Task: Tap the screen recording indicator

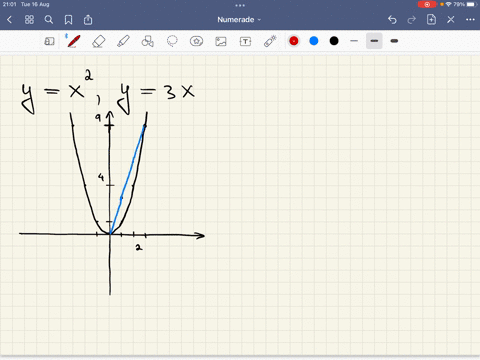Action: 427,4
